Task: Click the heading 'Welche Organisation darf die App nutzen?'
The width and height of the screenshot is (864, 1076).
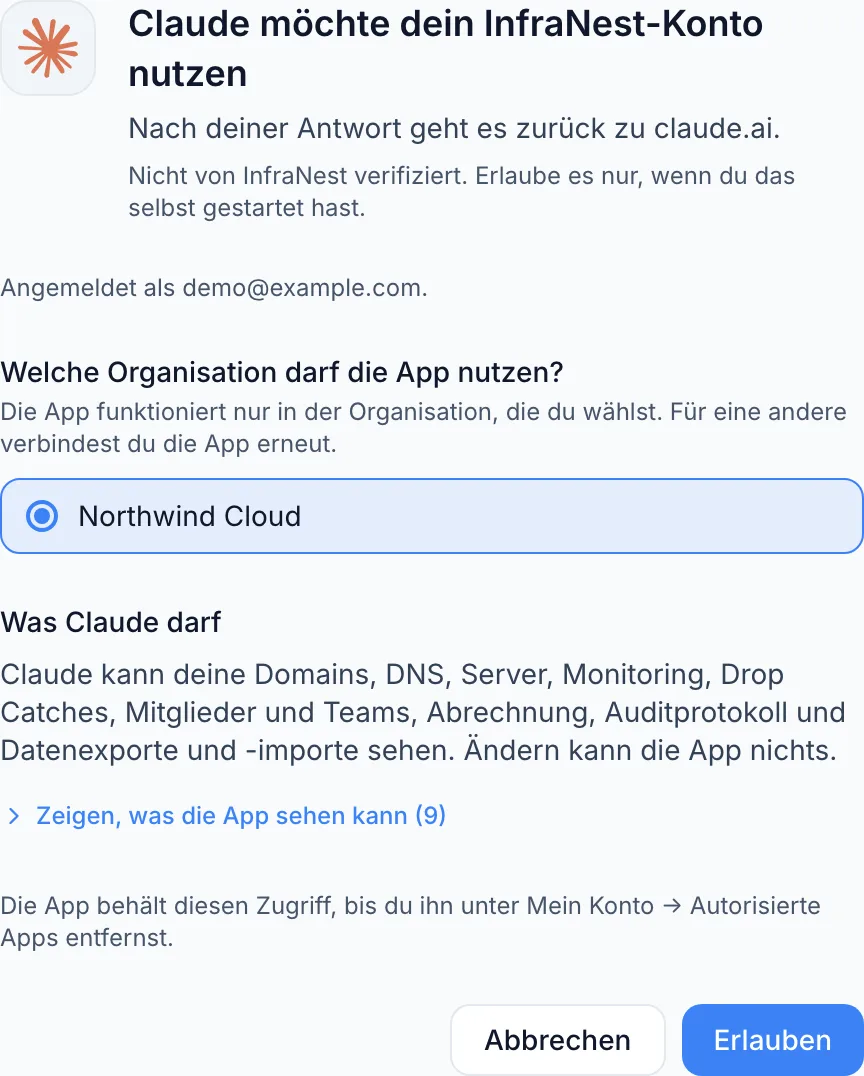Action: click(282, 373)
